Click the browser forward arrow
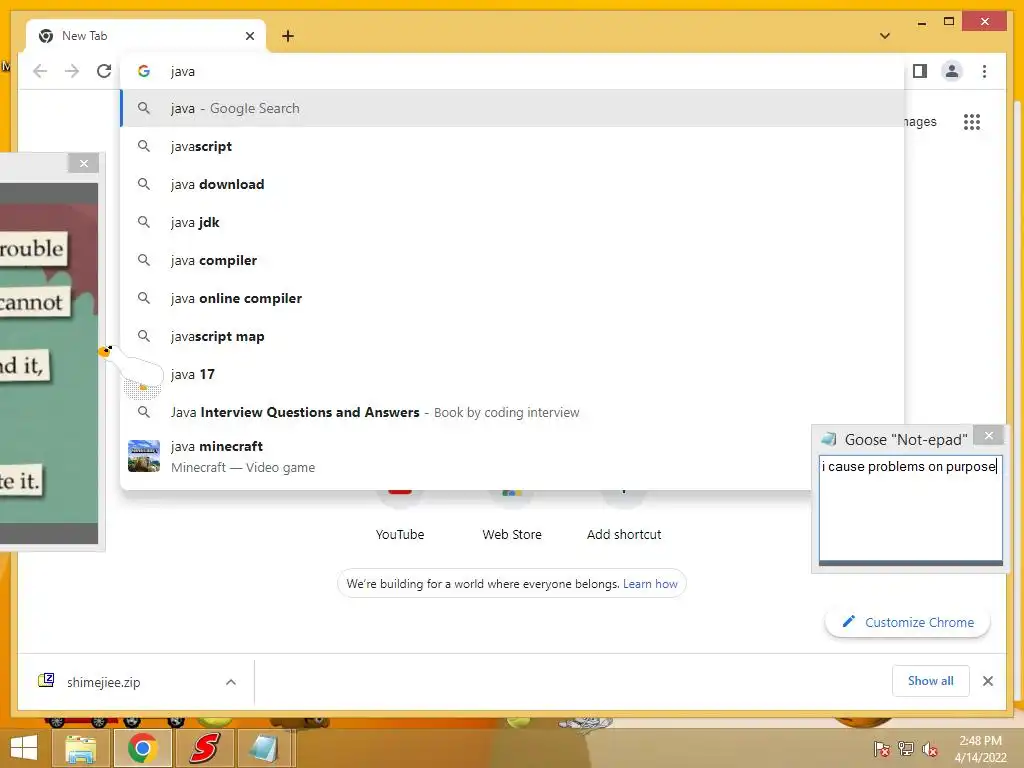Screen dimensions: 1024x768 coord(72,71)
